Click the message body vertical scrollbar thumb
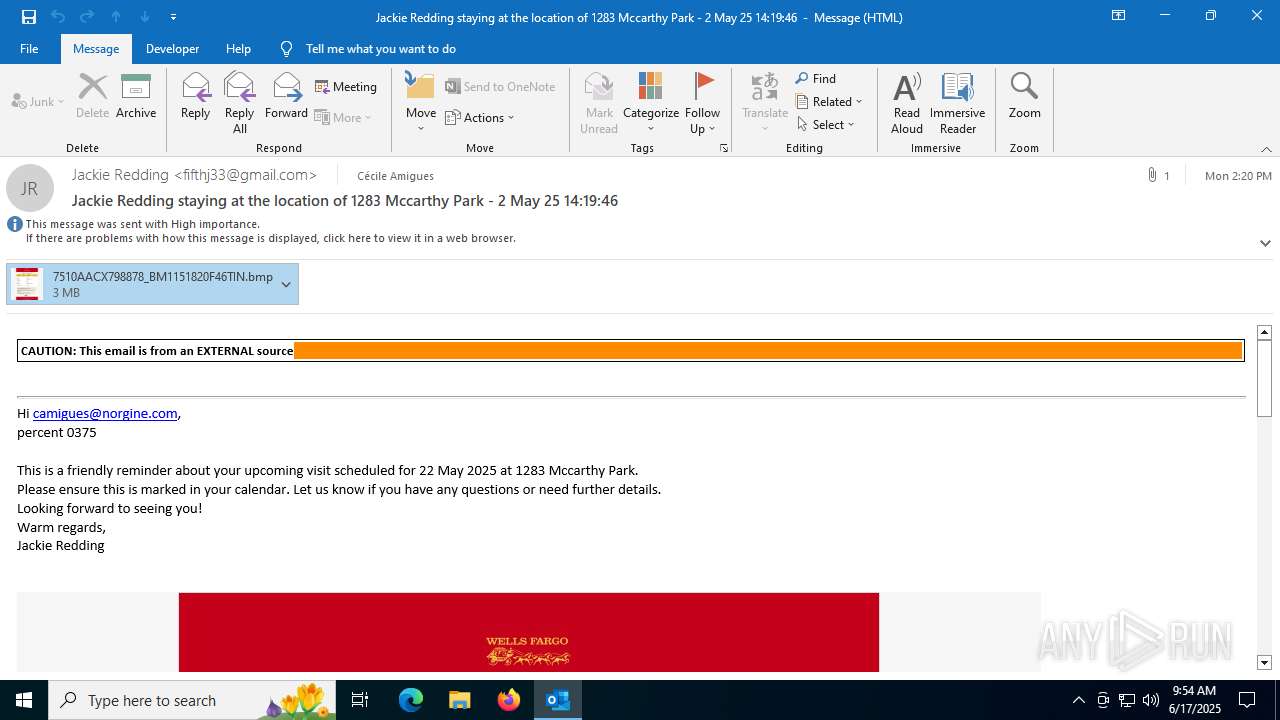 click(1264, 378)
